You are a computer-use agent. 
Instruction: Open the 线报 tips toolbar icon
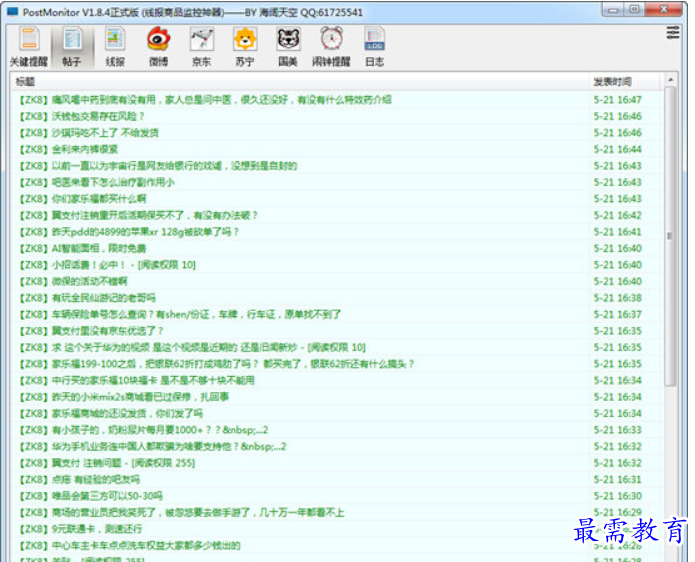(115, 47)
